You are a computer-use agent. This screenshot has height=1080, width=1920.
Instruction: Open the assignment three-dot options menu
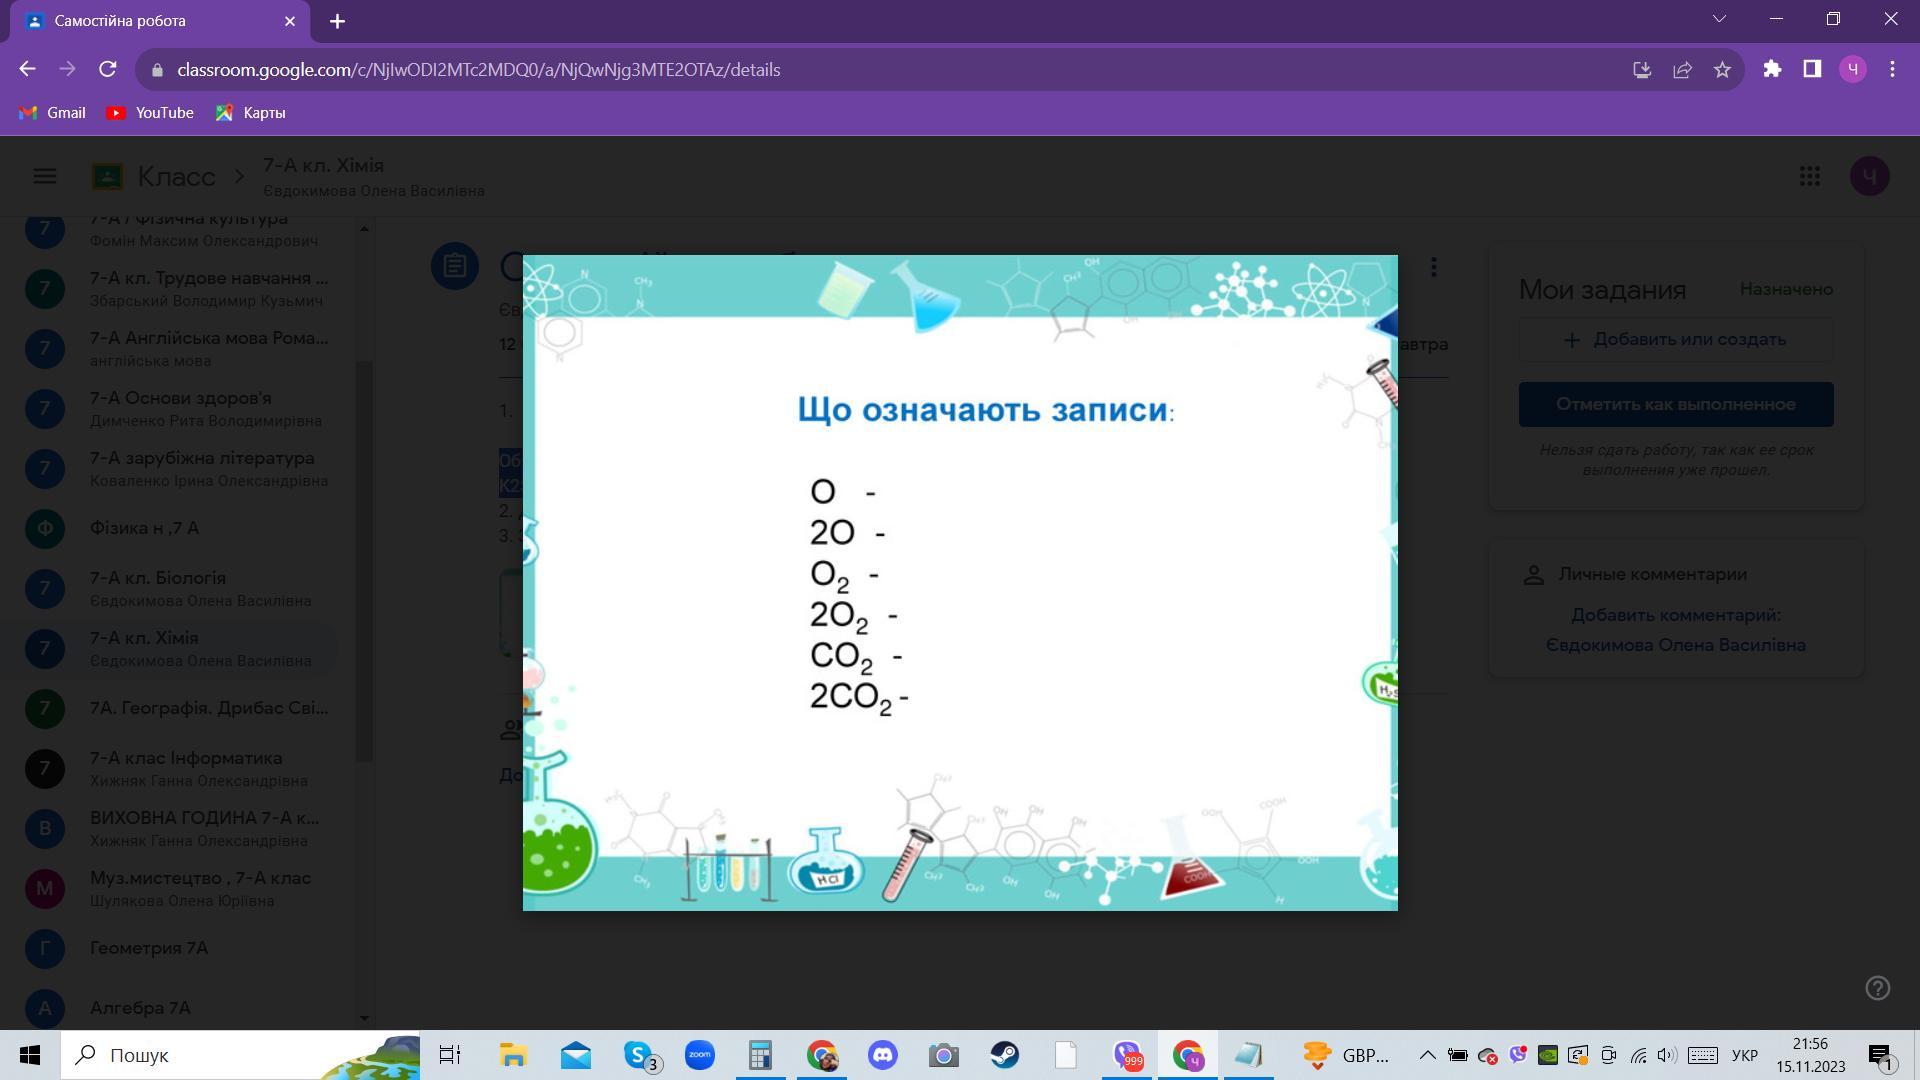(x=1434, y=267)
